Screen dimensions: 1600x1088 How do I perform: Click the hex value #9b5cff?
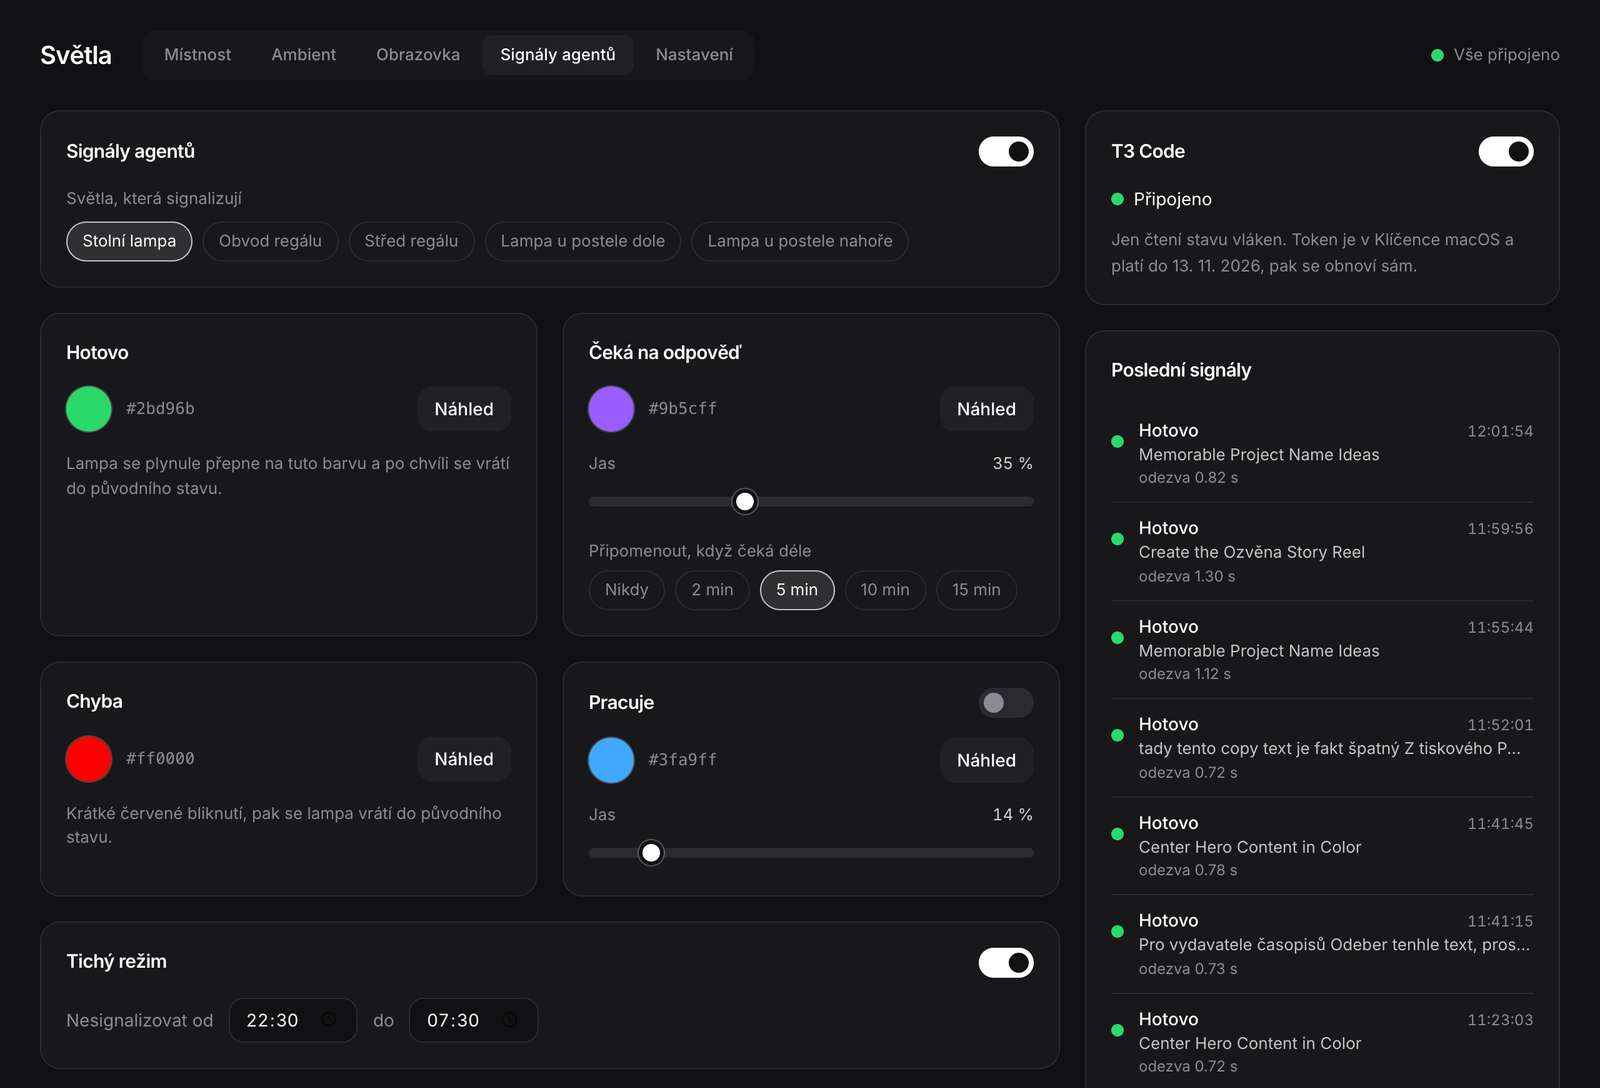tap(682, 409)
